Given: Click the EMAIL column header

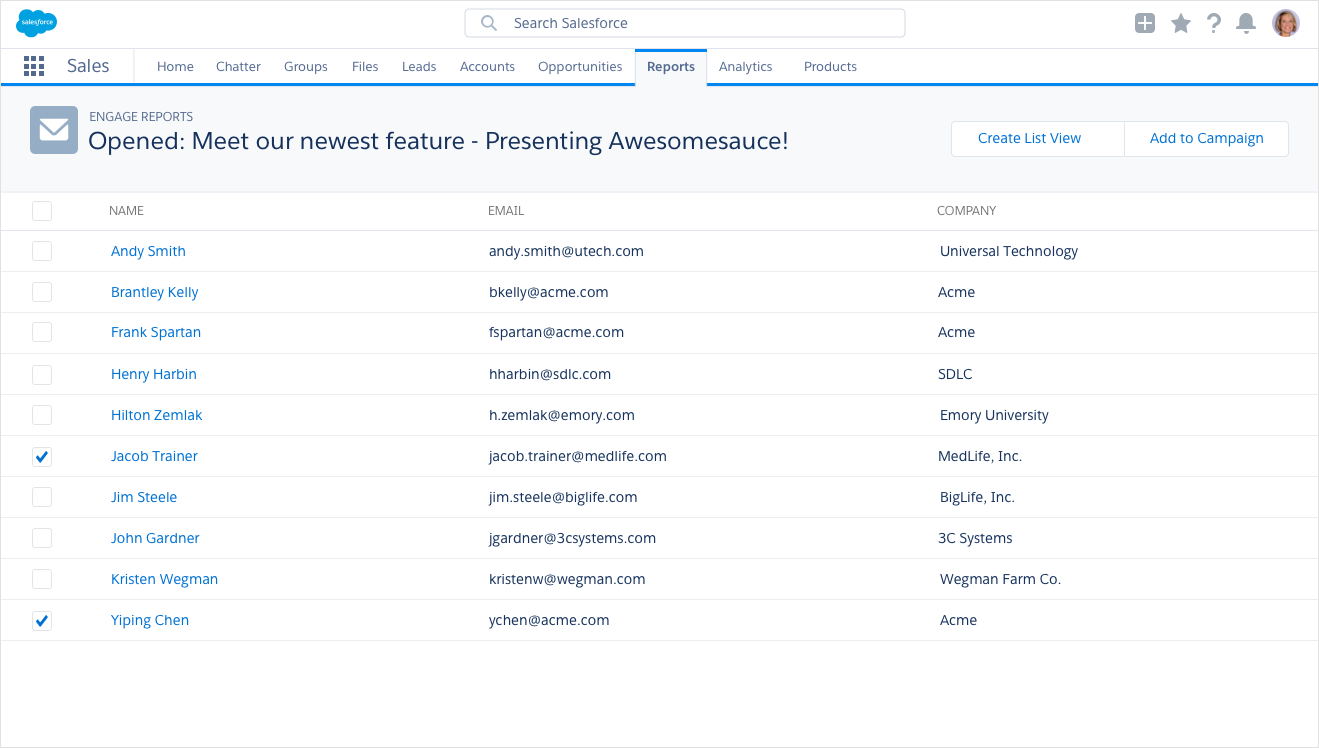Looking at the screenshot, I should 506,211.
